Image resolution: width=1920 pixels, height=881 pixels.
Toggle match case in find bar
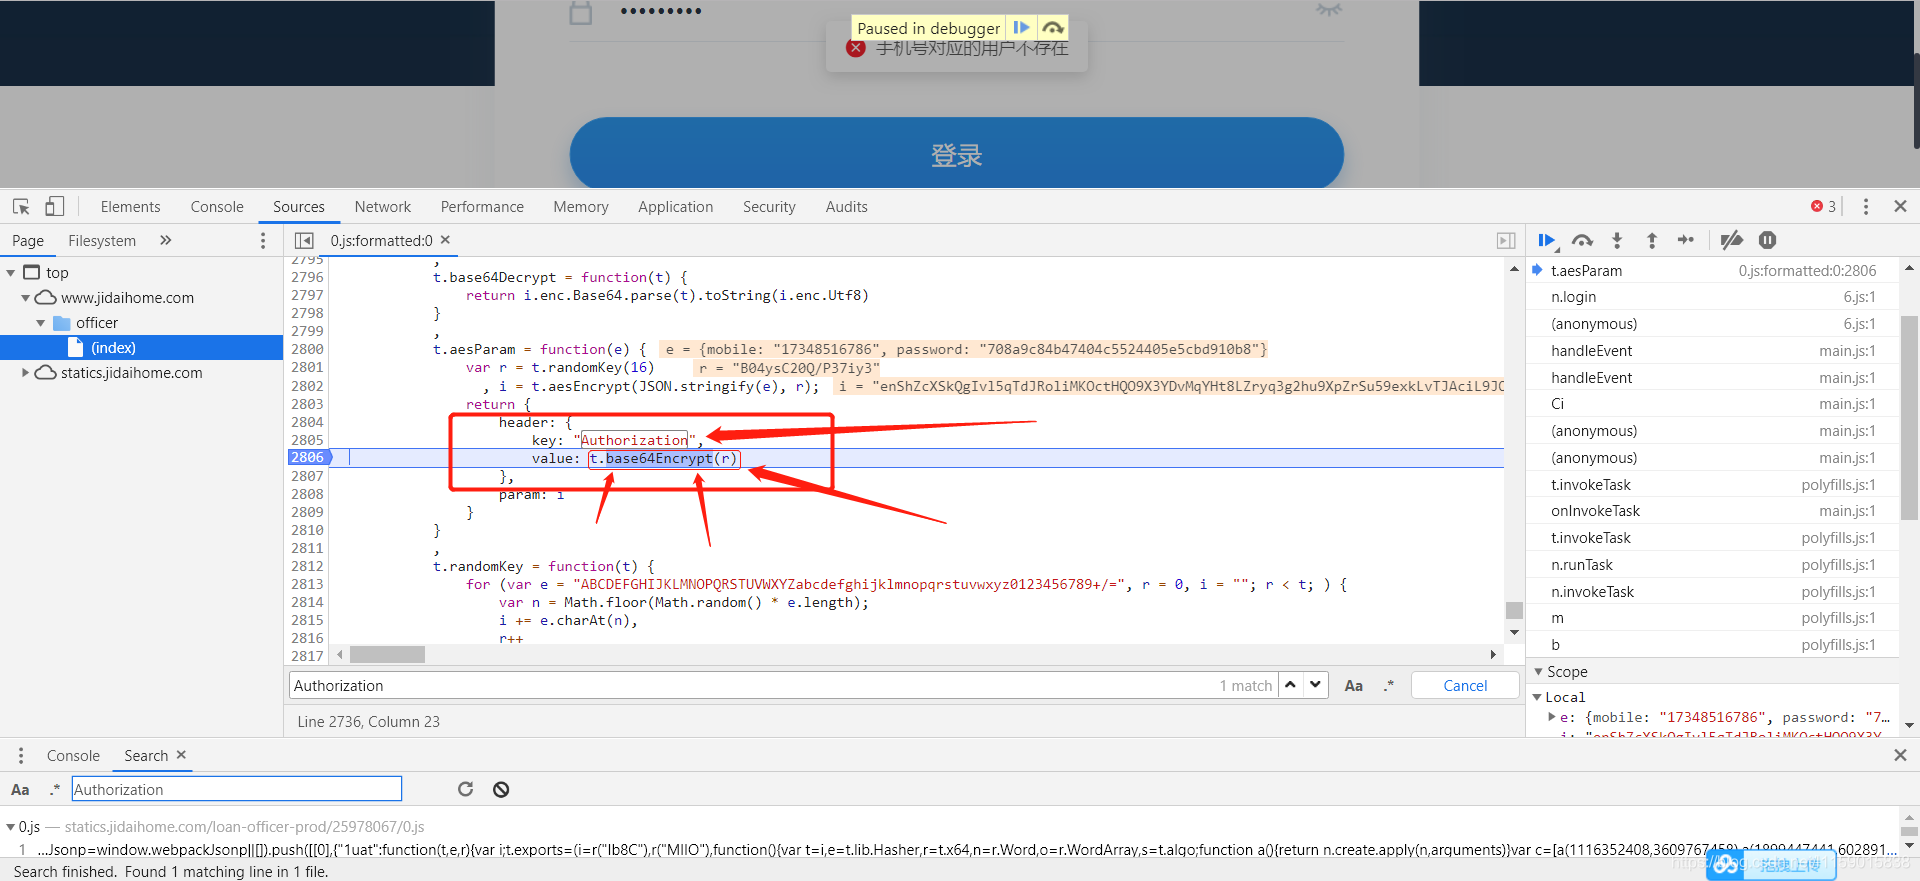point(1353,686)
